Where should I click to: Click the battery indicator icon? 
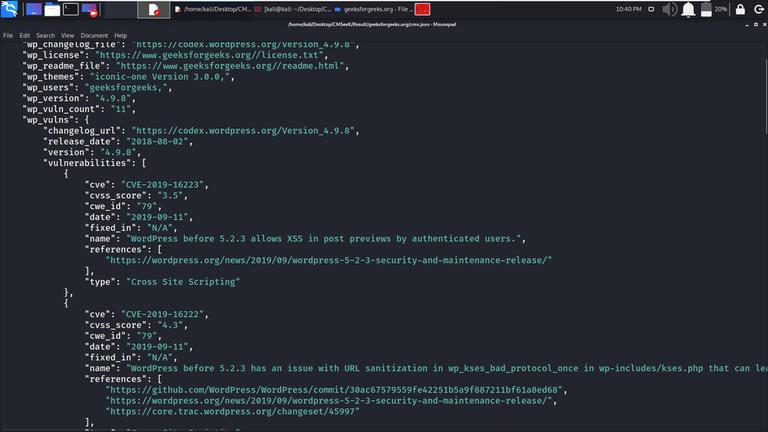(706, 9)
